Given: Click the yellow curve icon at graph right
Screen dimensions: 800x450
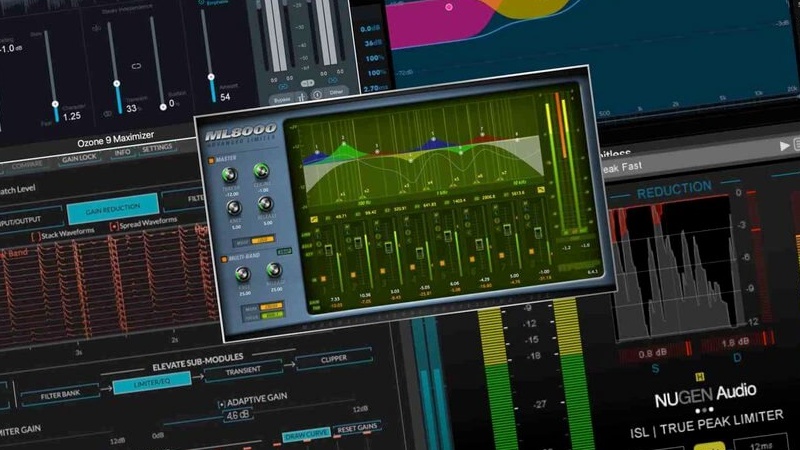Looking at the screenshot, I should click(541, 190).
